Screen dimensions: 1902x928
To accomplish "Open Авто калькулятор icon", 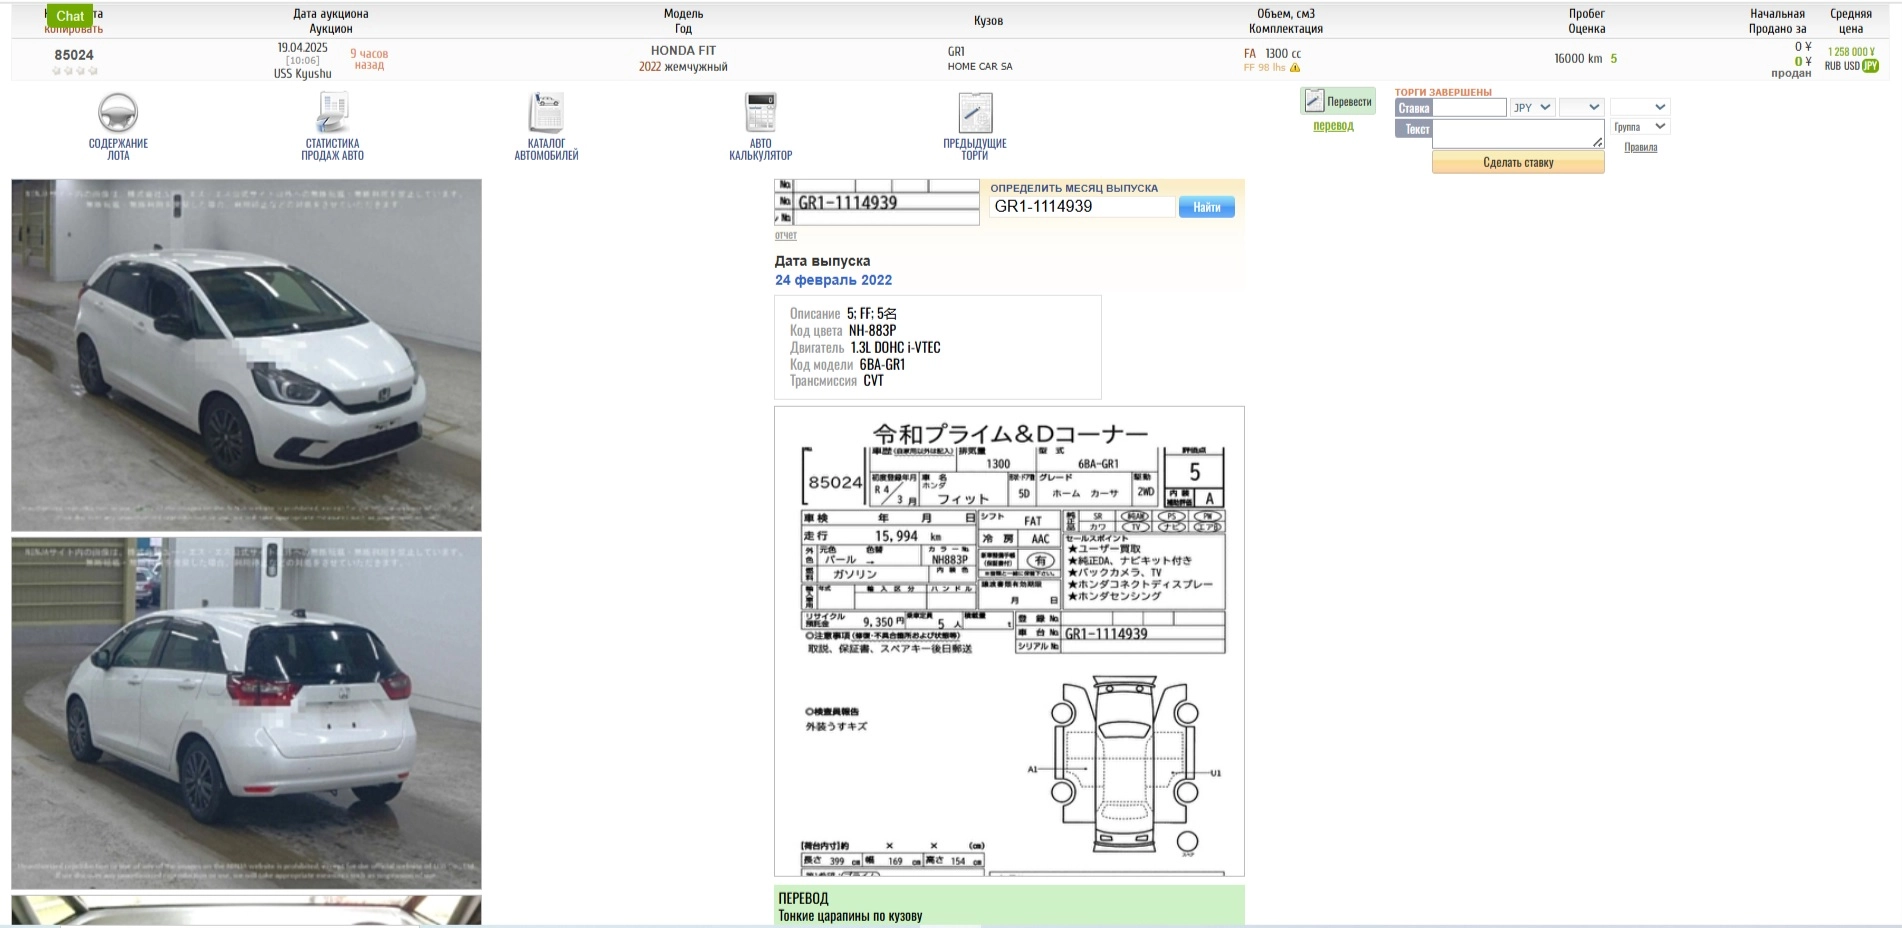I will [760, 112].
